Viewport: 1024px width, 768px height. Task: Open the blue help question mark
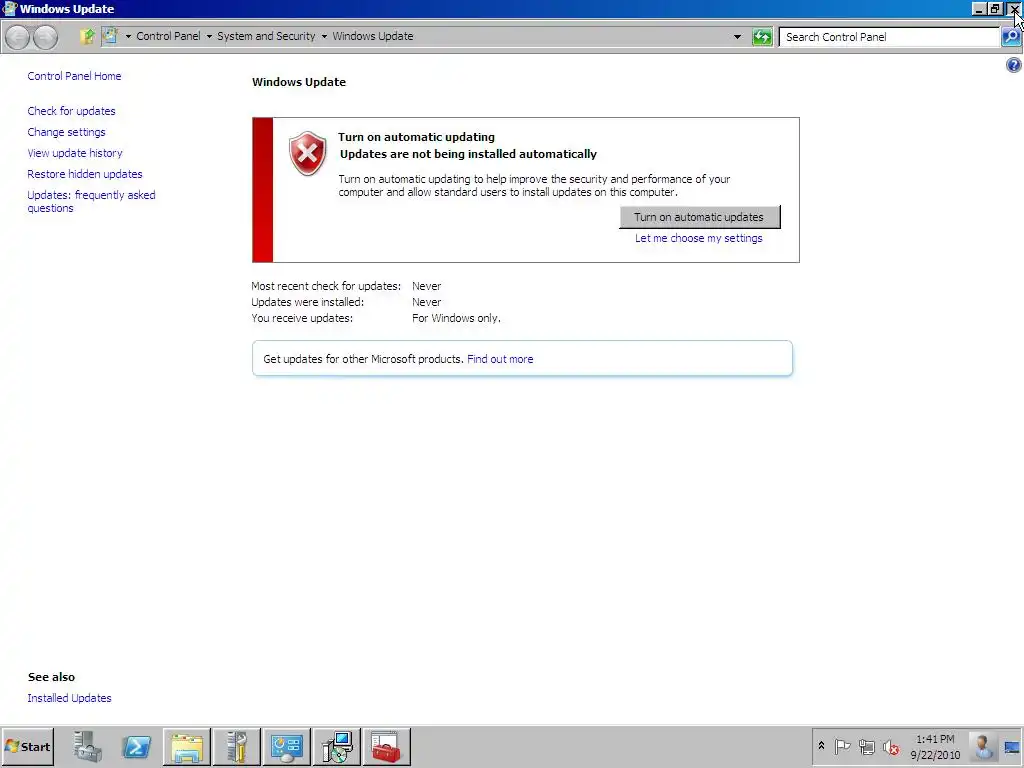(1014, 65)
